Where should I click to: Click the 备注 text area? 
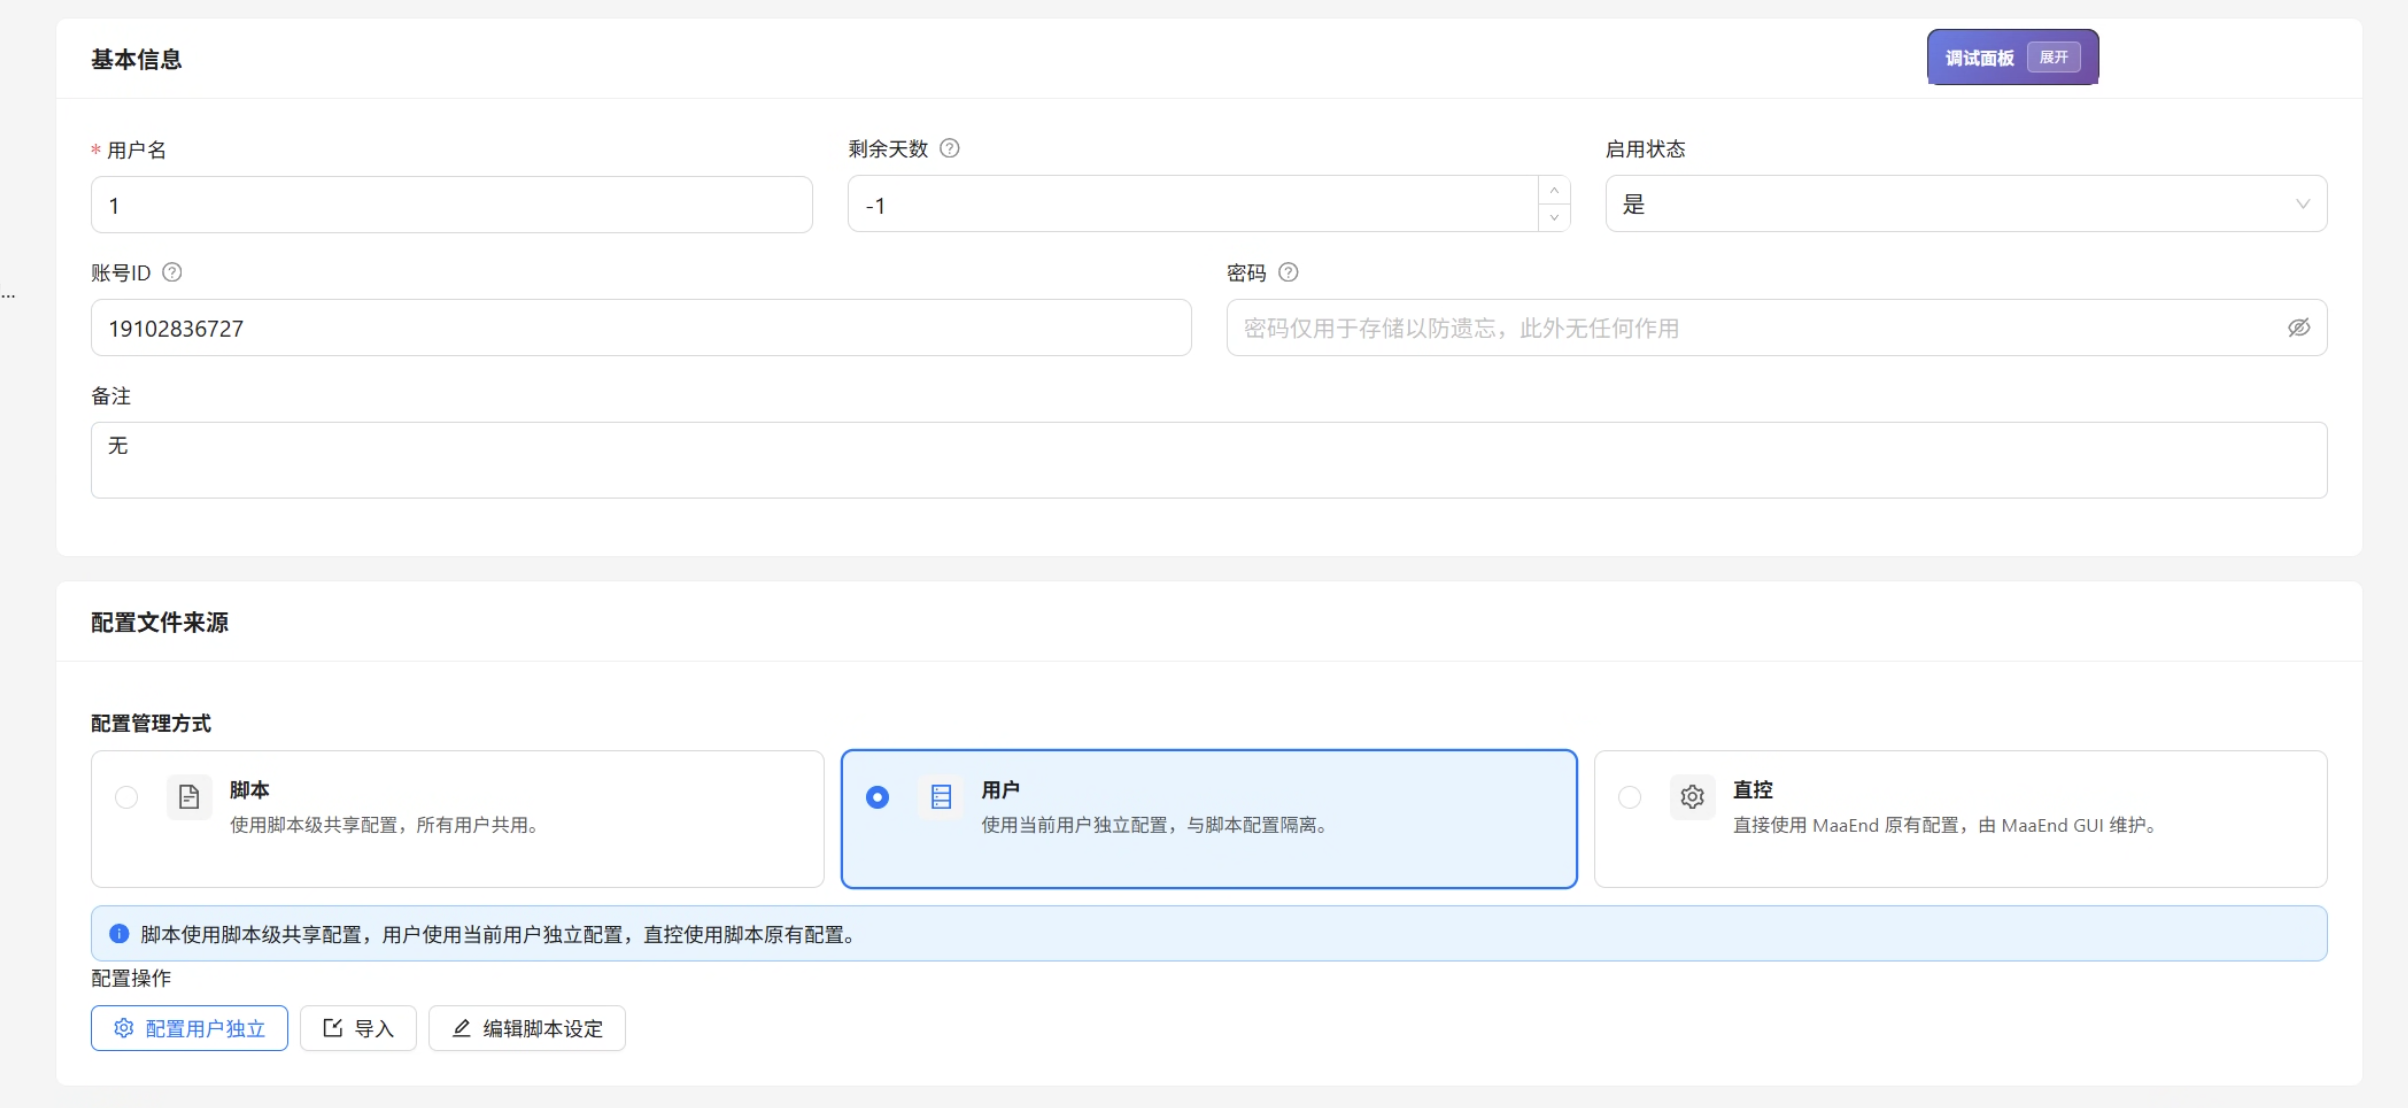click(x=1209, y=460)
